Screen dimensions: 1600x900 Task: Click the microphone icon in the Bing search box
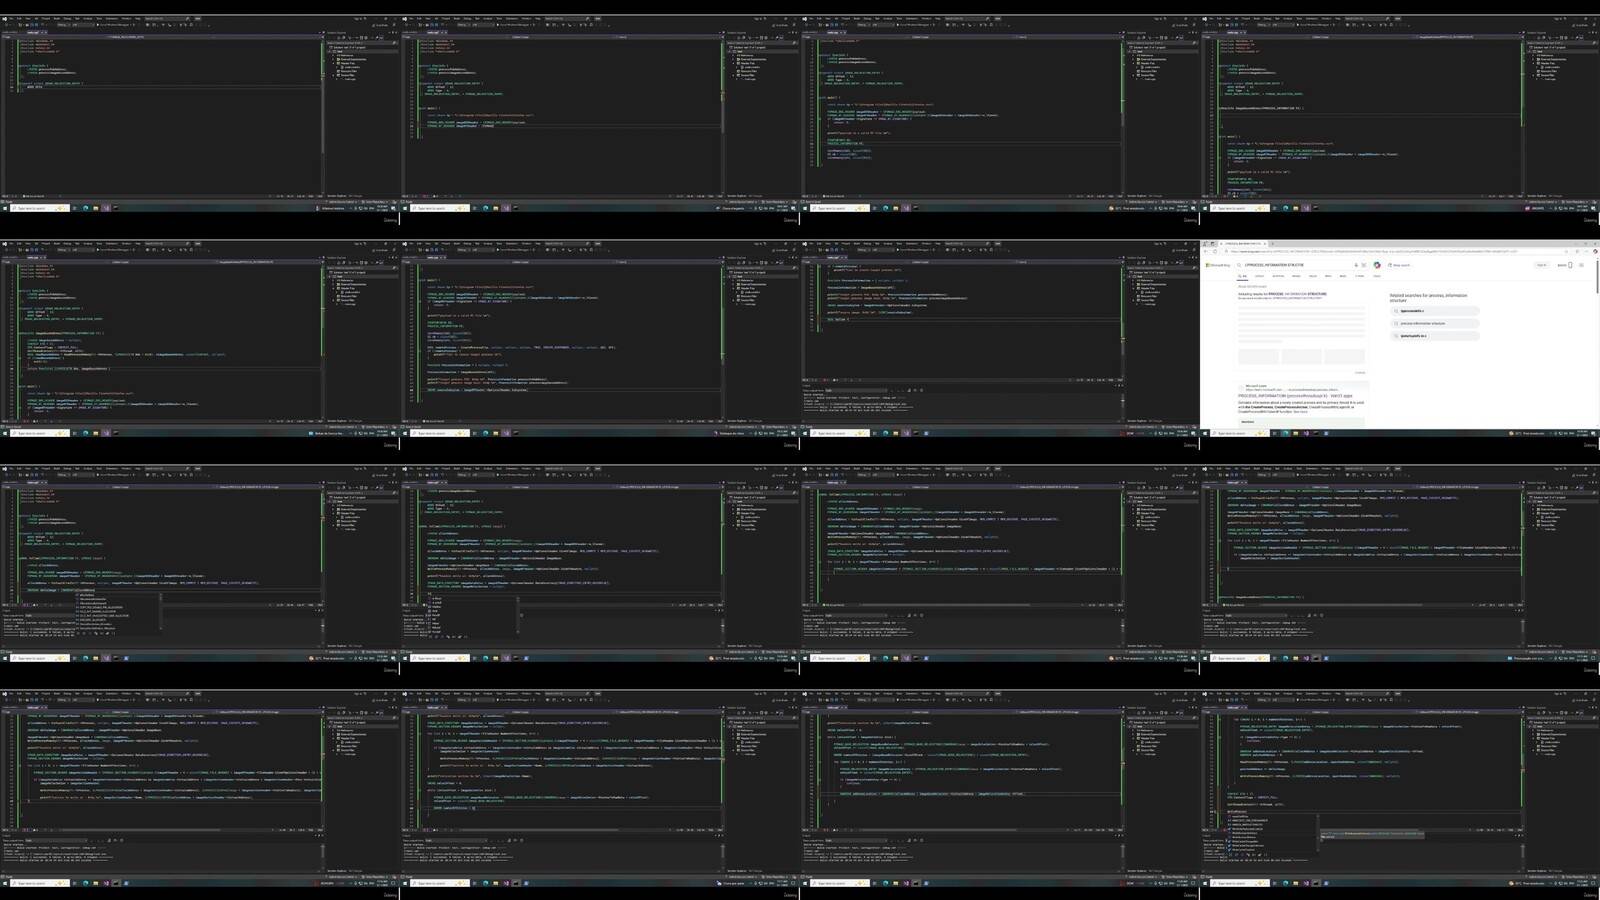point(1356,265)
